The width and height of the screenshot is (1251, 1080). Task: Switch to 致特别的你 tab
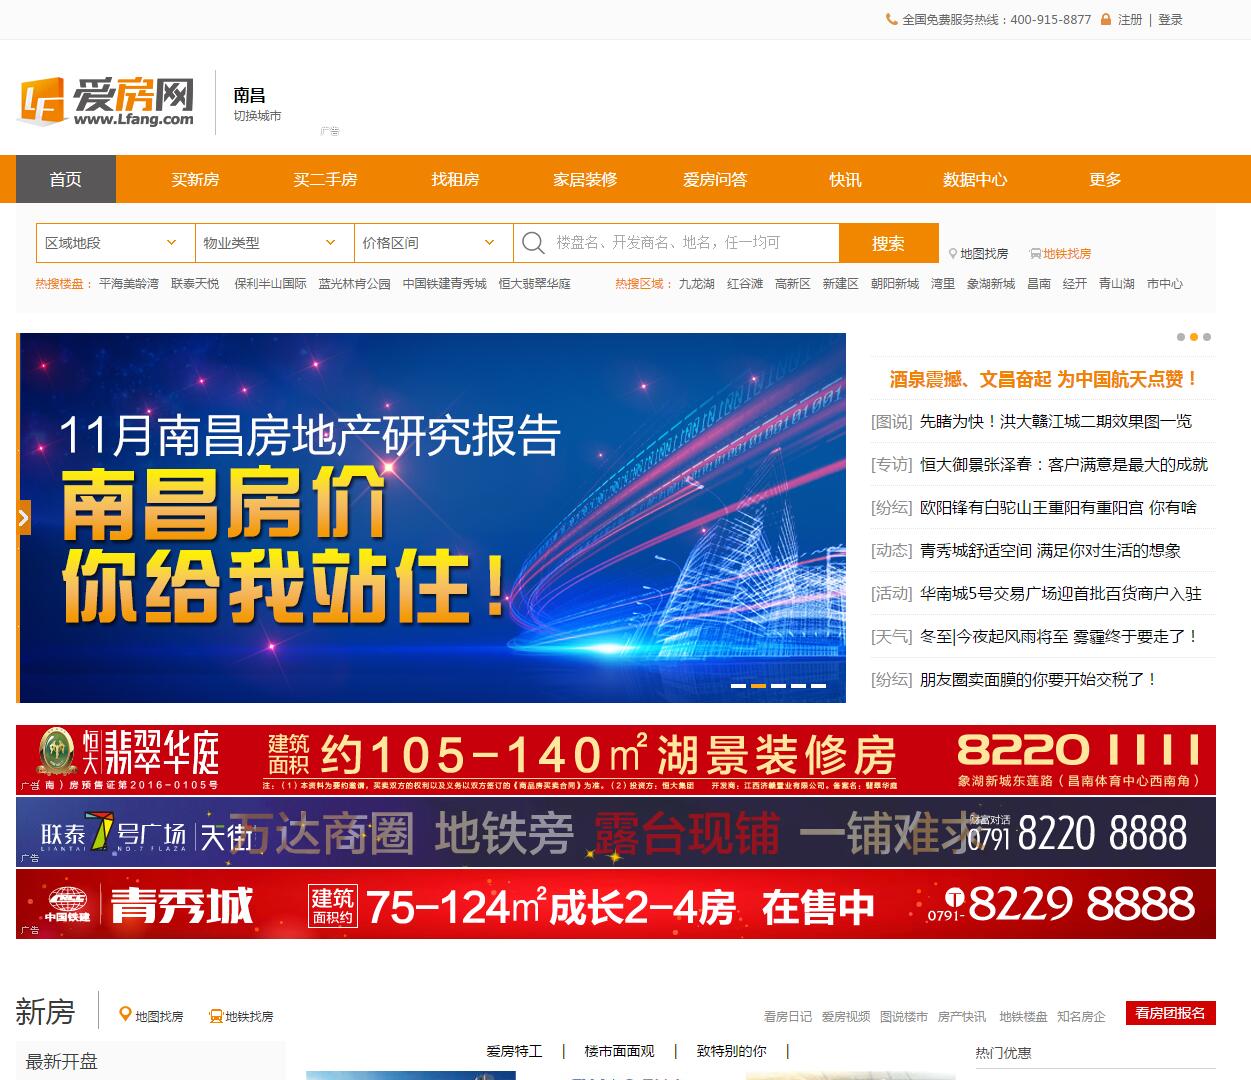click(732, 1051)
